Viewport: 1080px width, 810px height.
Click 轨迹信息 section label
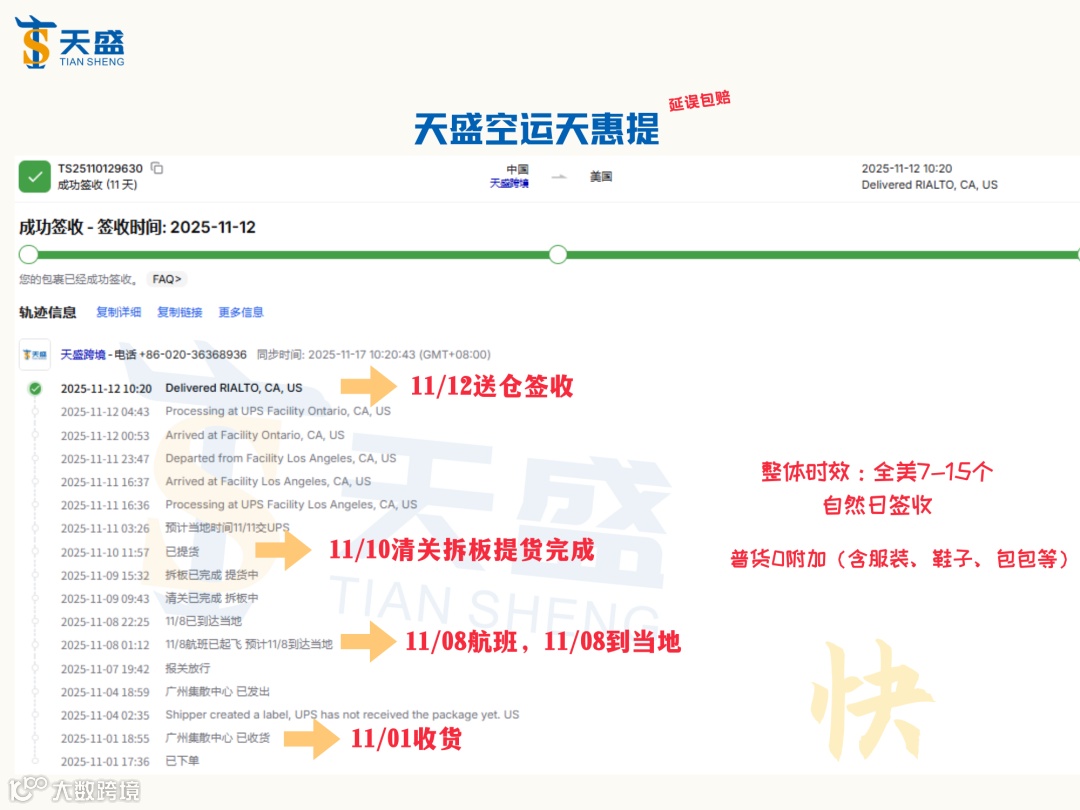pos(48,312)
